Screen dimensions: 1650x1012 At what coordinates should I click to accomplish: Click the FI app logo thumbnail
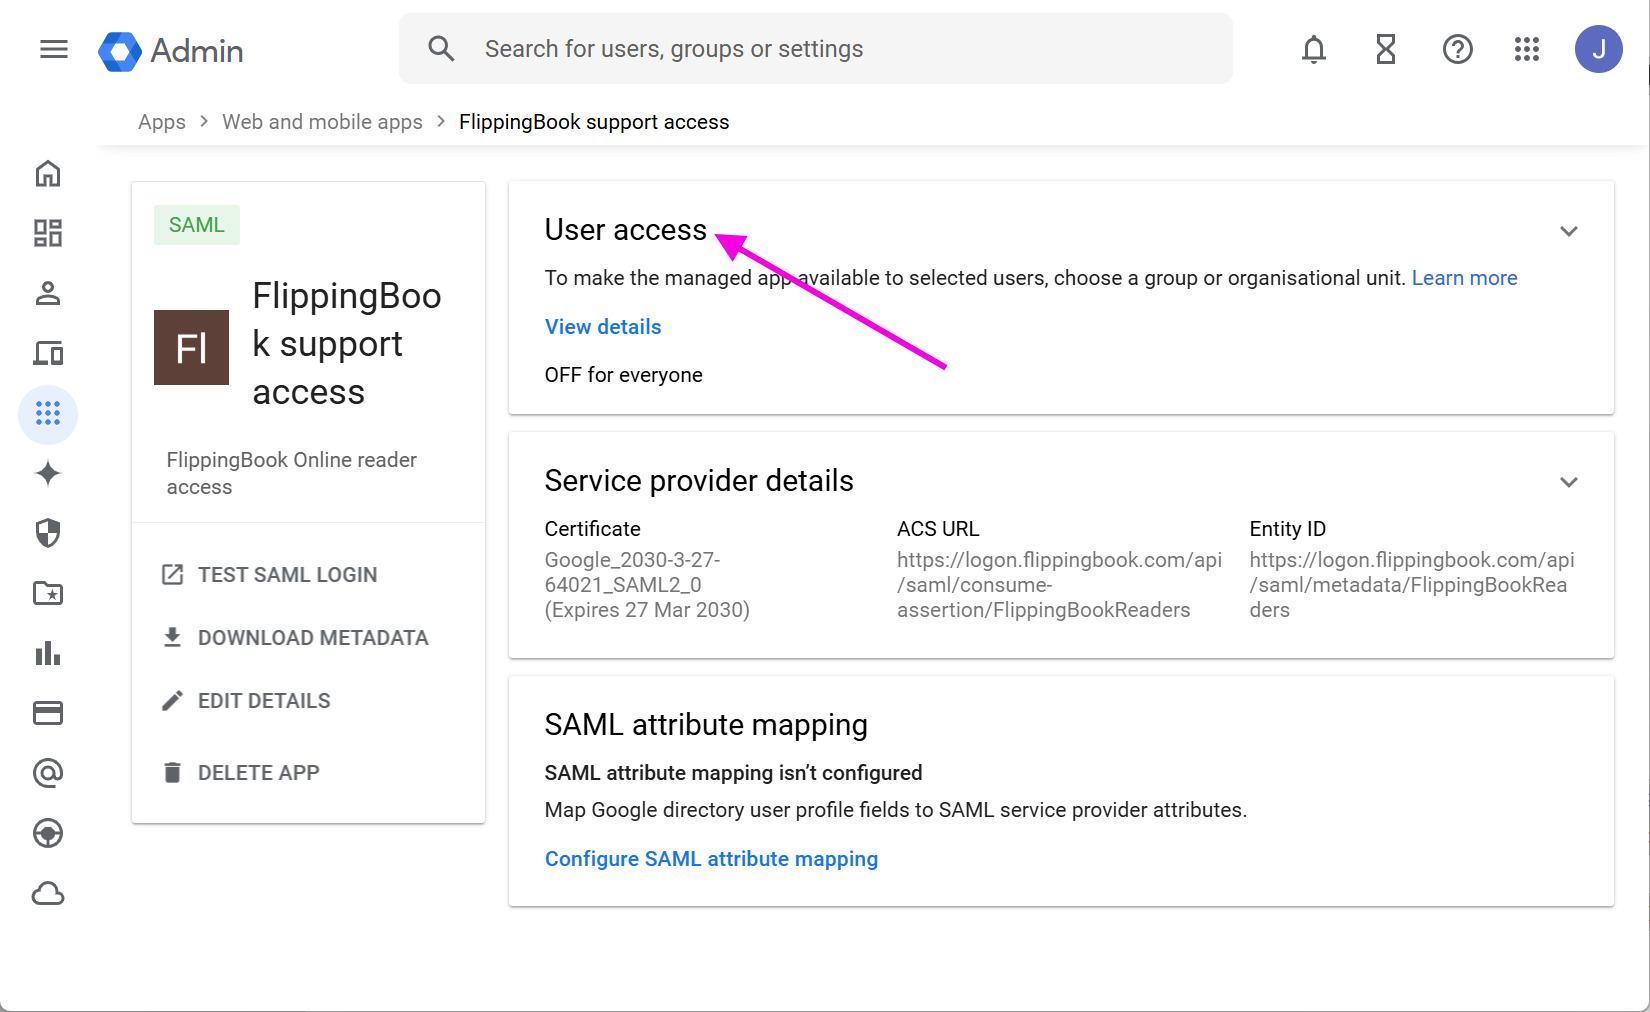pyautogui.click(x=191, y=347)
